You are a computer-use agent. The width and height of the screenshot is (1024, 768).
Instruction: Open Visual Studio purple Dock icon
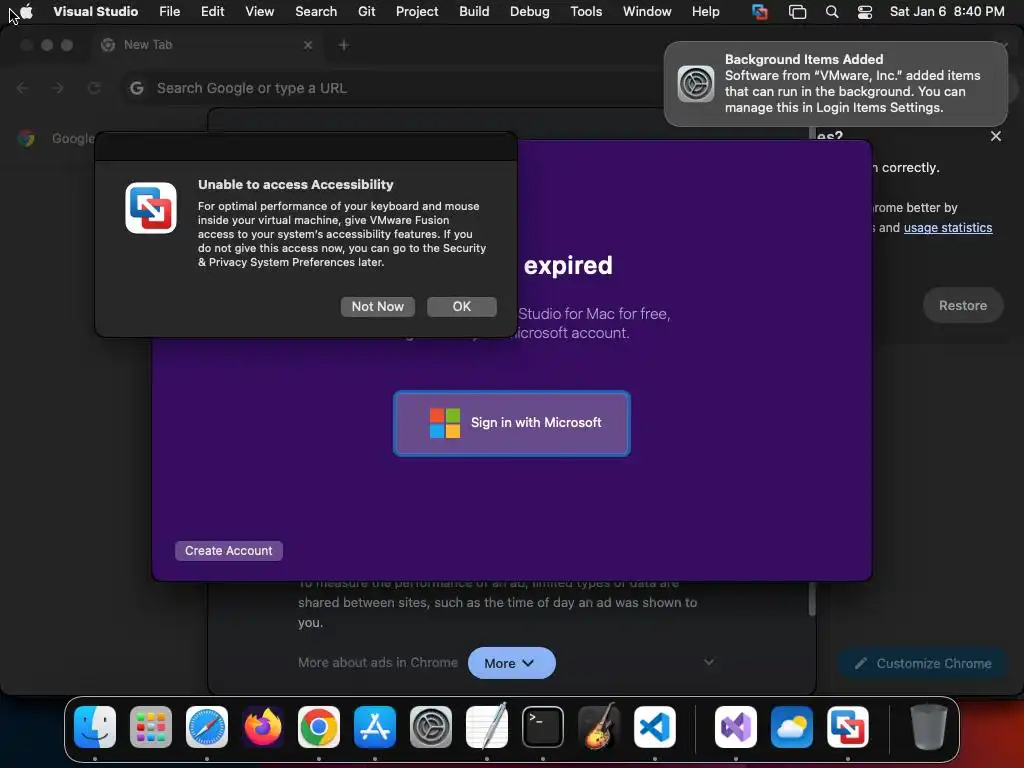click(x=736, y=727)
